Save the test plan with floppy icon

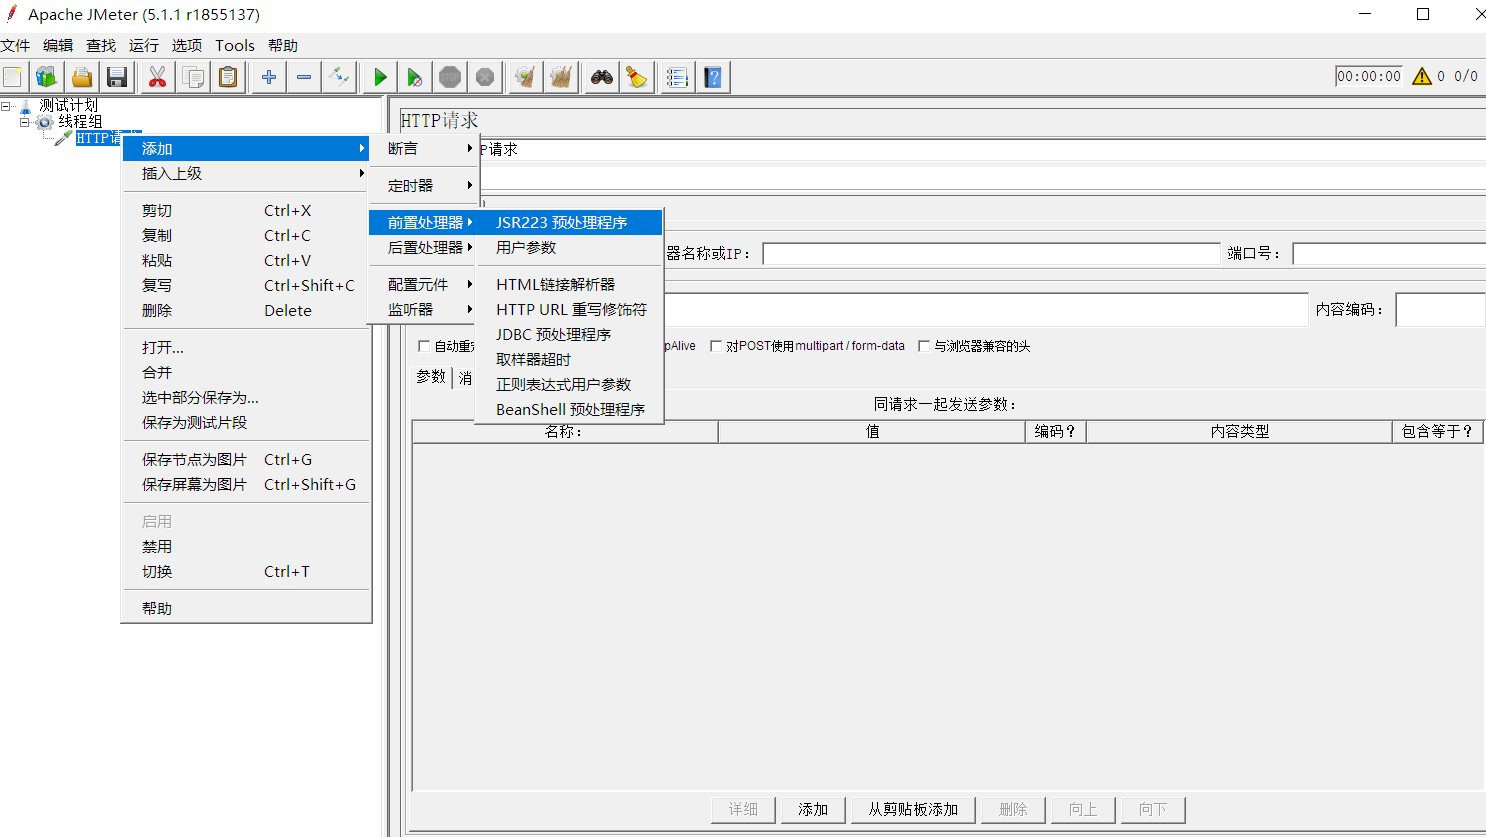tap(117, 77)
